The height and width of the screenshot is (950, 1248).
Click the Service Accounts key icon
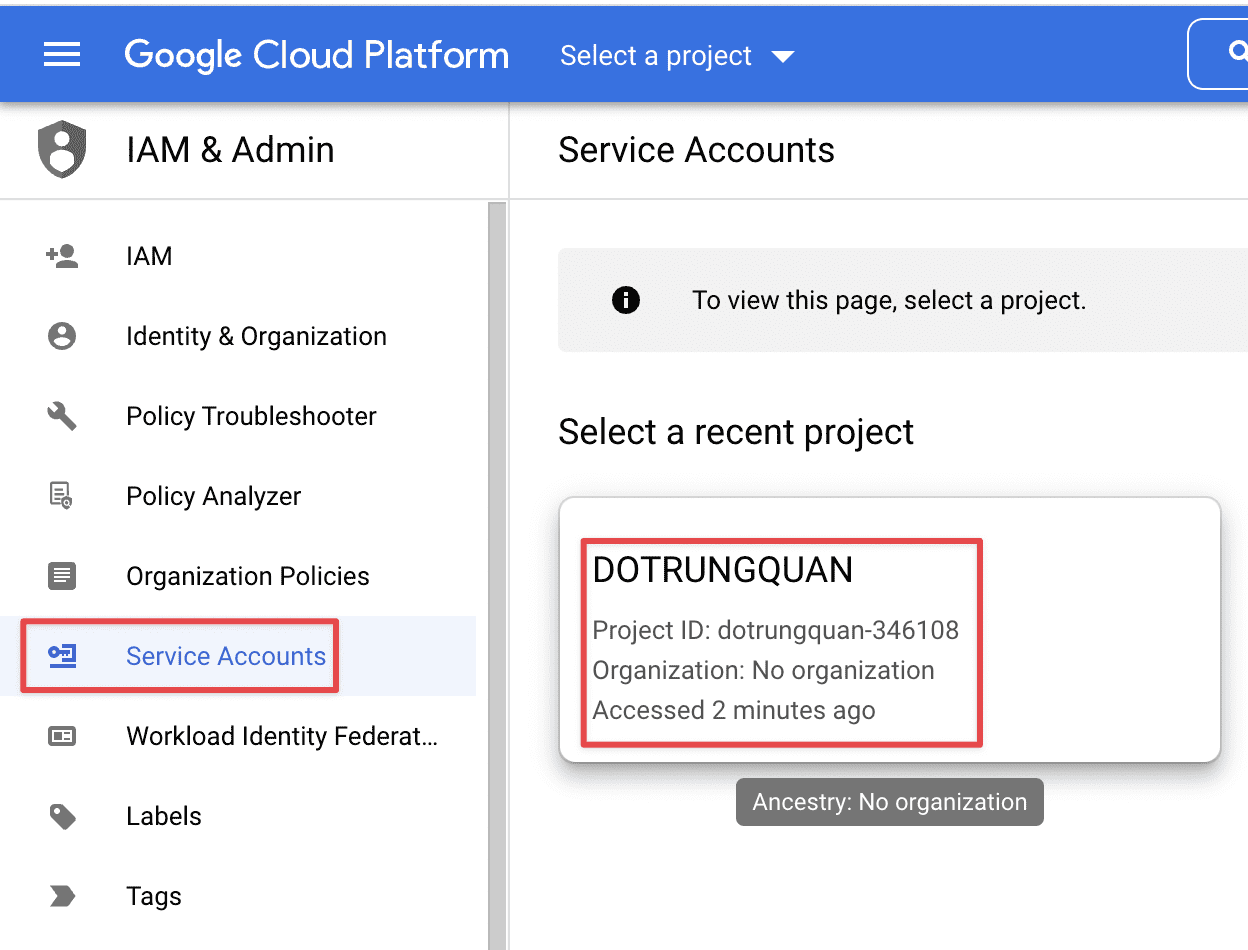(62, 656)
